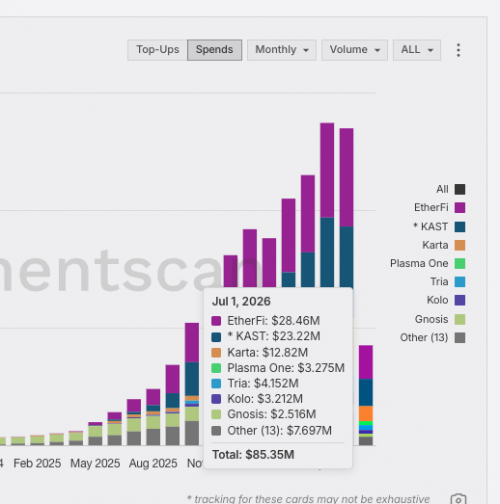The image size is (500, 504).
Task: Hide Plasma One series via legend
Action: [x=460, y=263]
